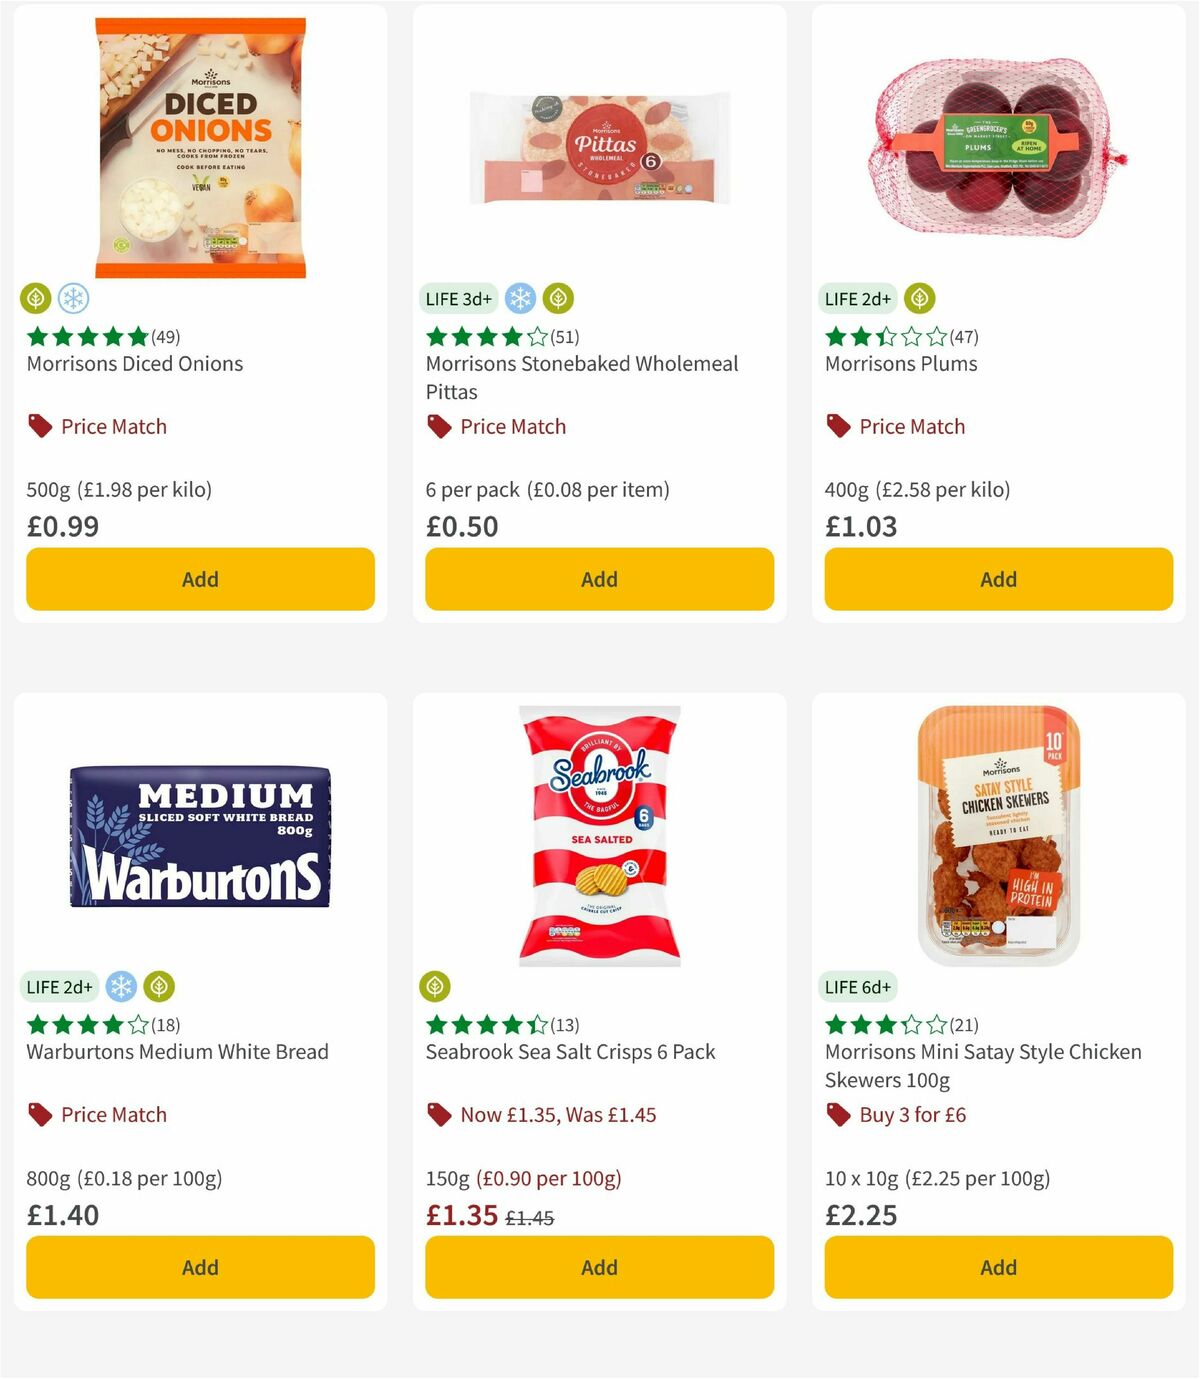Click the red offer tag icon beside Buy 3 for £6

(x=837, y=1114)
